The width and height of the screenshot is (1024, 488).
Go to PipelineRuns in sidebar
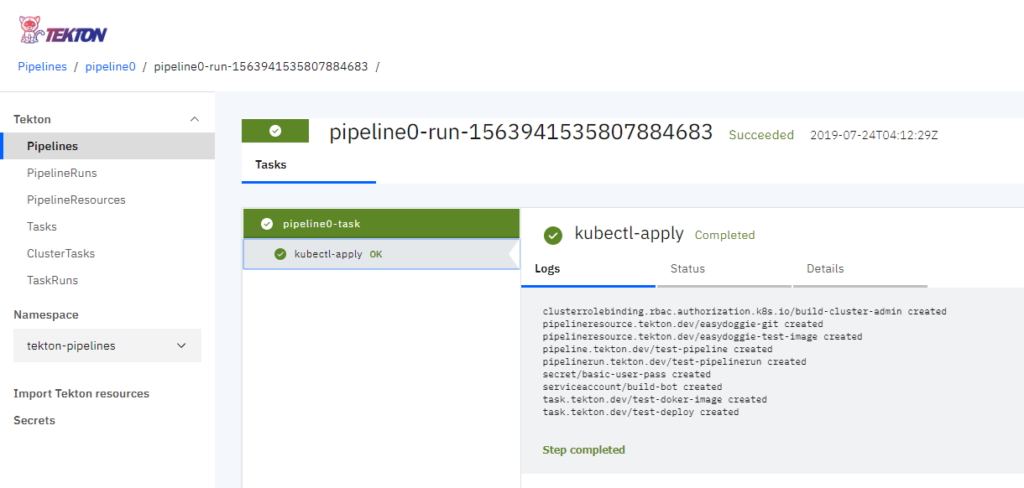62,173
